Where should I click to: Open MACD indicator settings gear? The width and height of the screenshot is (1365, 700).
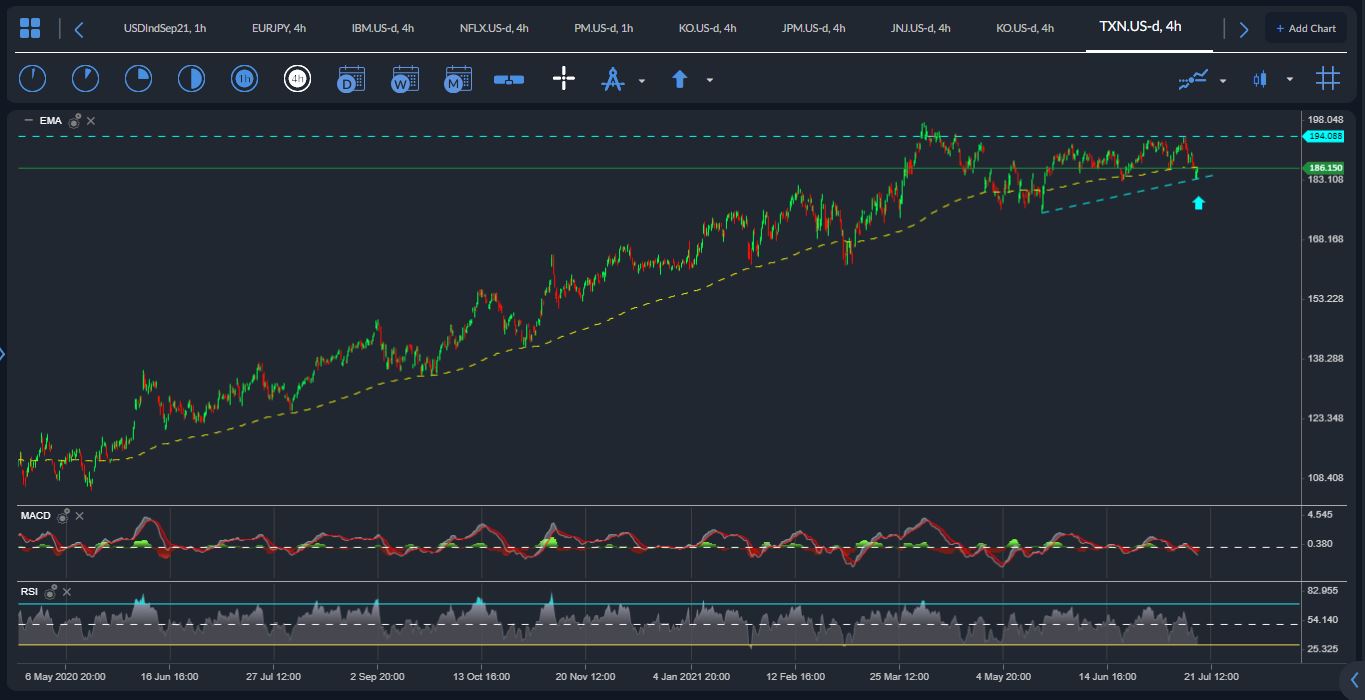tap(63, 516)
